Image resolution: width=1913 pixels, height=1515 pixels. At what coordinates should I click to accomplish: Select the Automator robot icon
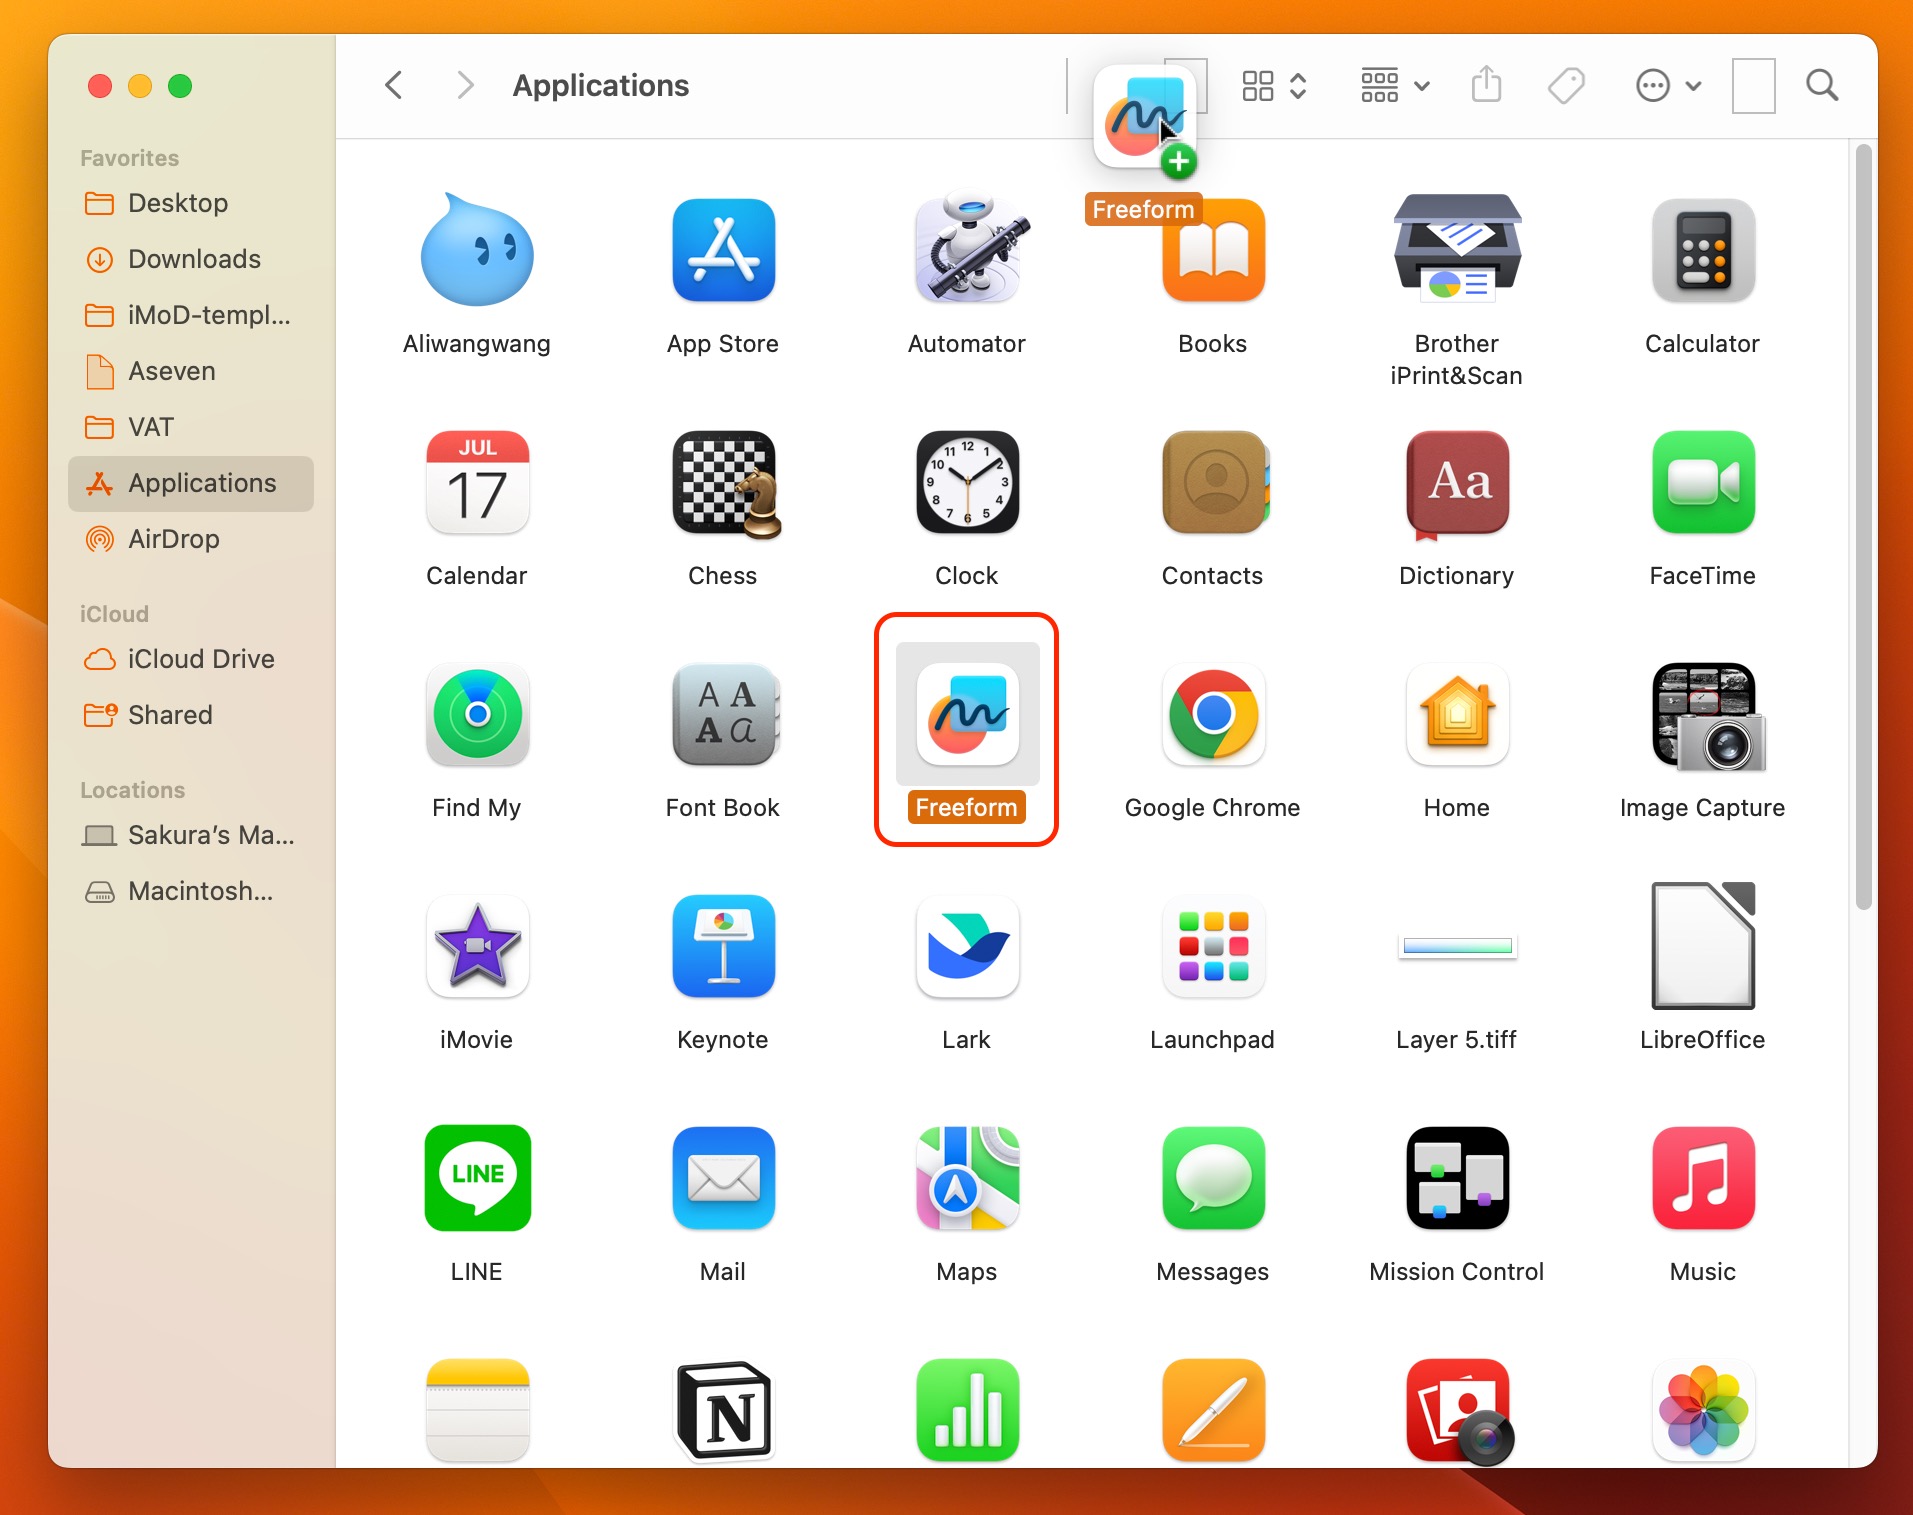point(967,250)
